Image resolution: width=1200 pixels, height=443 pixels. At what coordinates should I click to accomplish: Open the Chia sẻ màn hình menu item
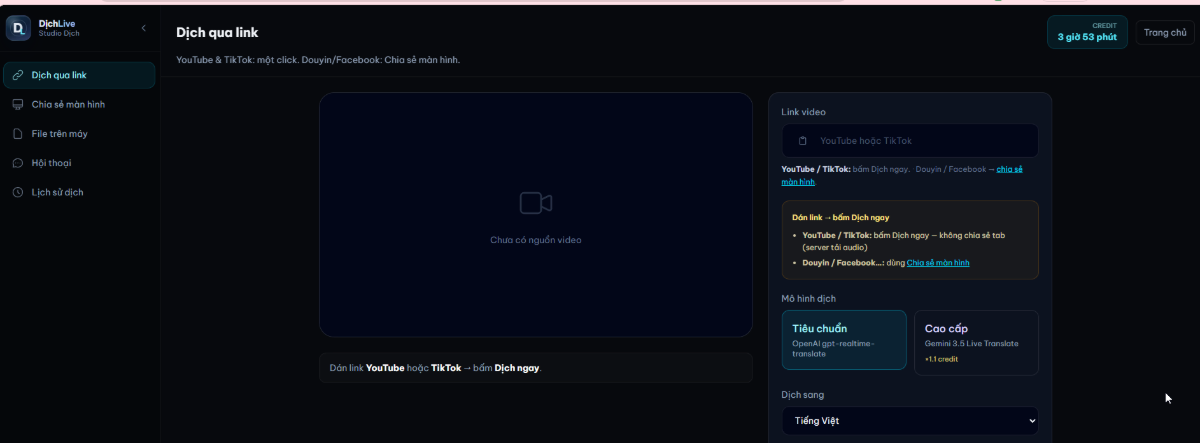coord(79,104)
